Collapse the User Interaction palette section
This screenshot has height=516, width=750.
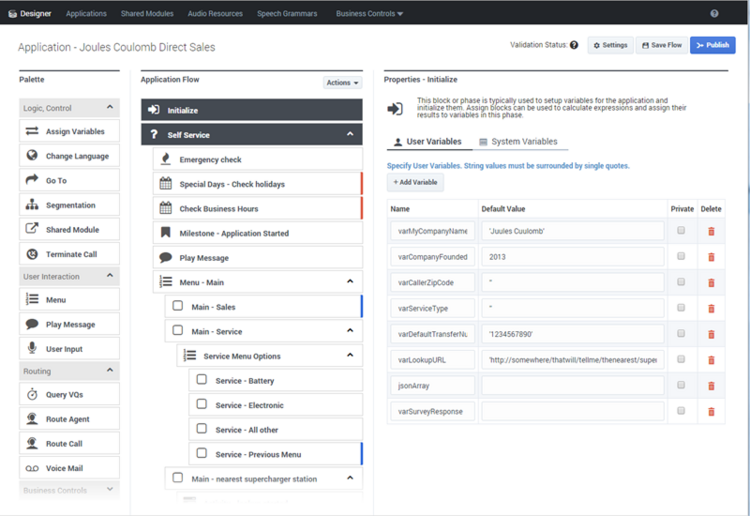(x=110, y=275)
